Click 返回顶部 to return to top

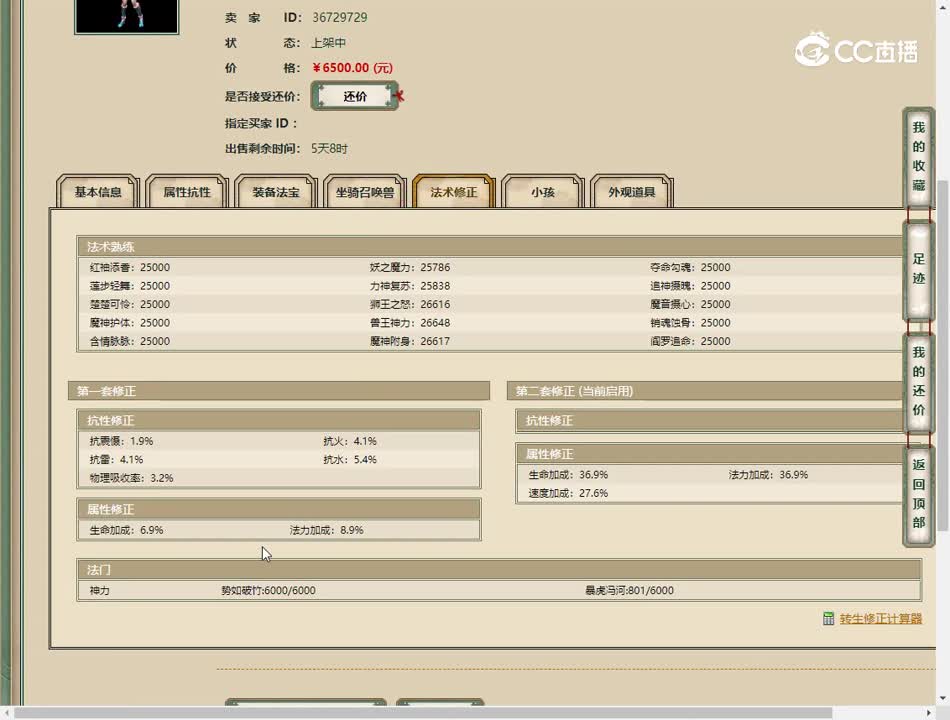918,493
